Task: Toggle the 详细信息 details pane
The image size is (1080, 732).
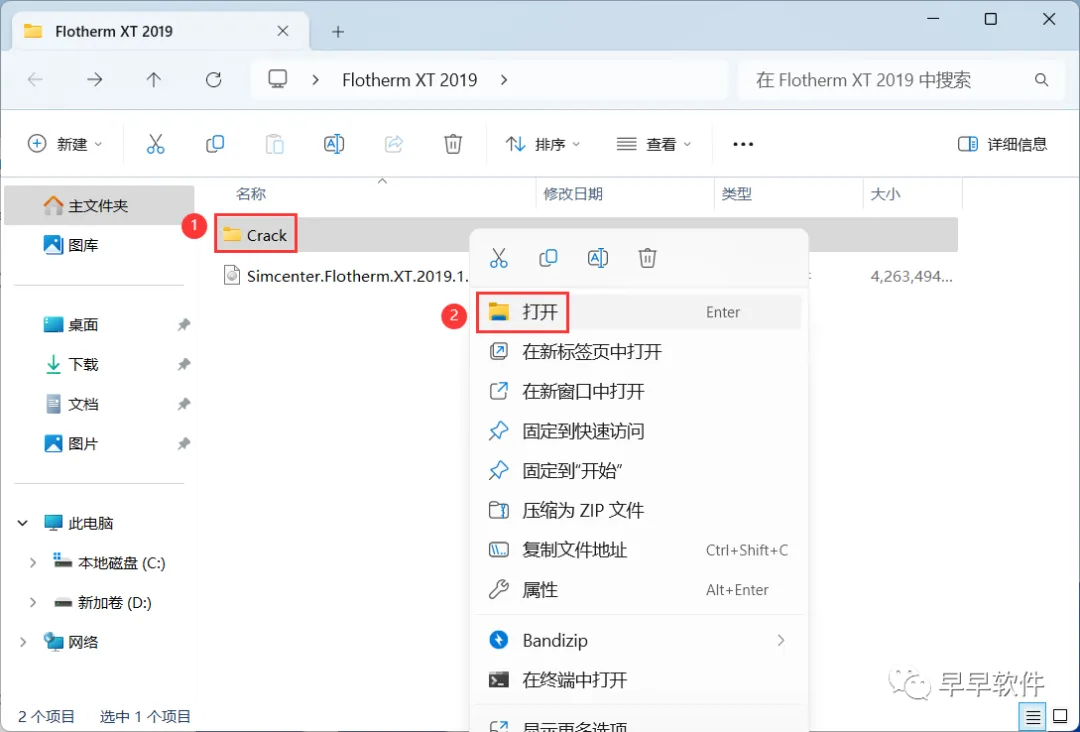Action: pos(1002,144)
